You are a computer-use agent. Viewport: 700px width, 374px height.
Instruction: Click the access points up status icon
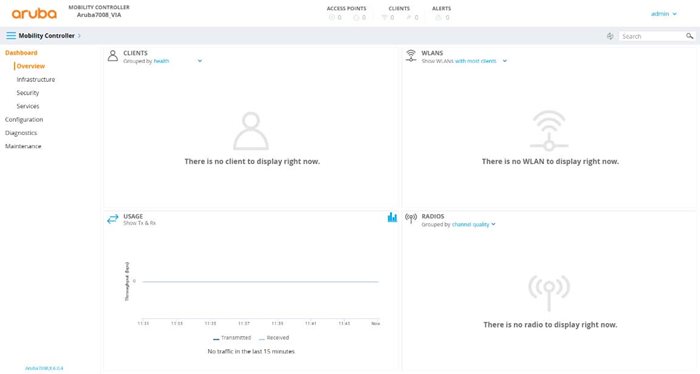332,17
